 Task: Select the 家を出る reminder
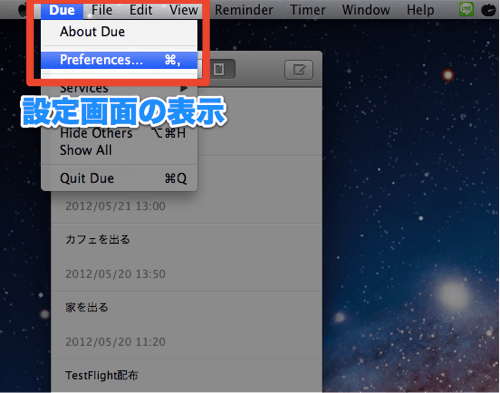coord(186,325)
